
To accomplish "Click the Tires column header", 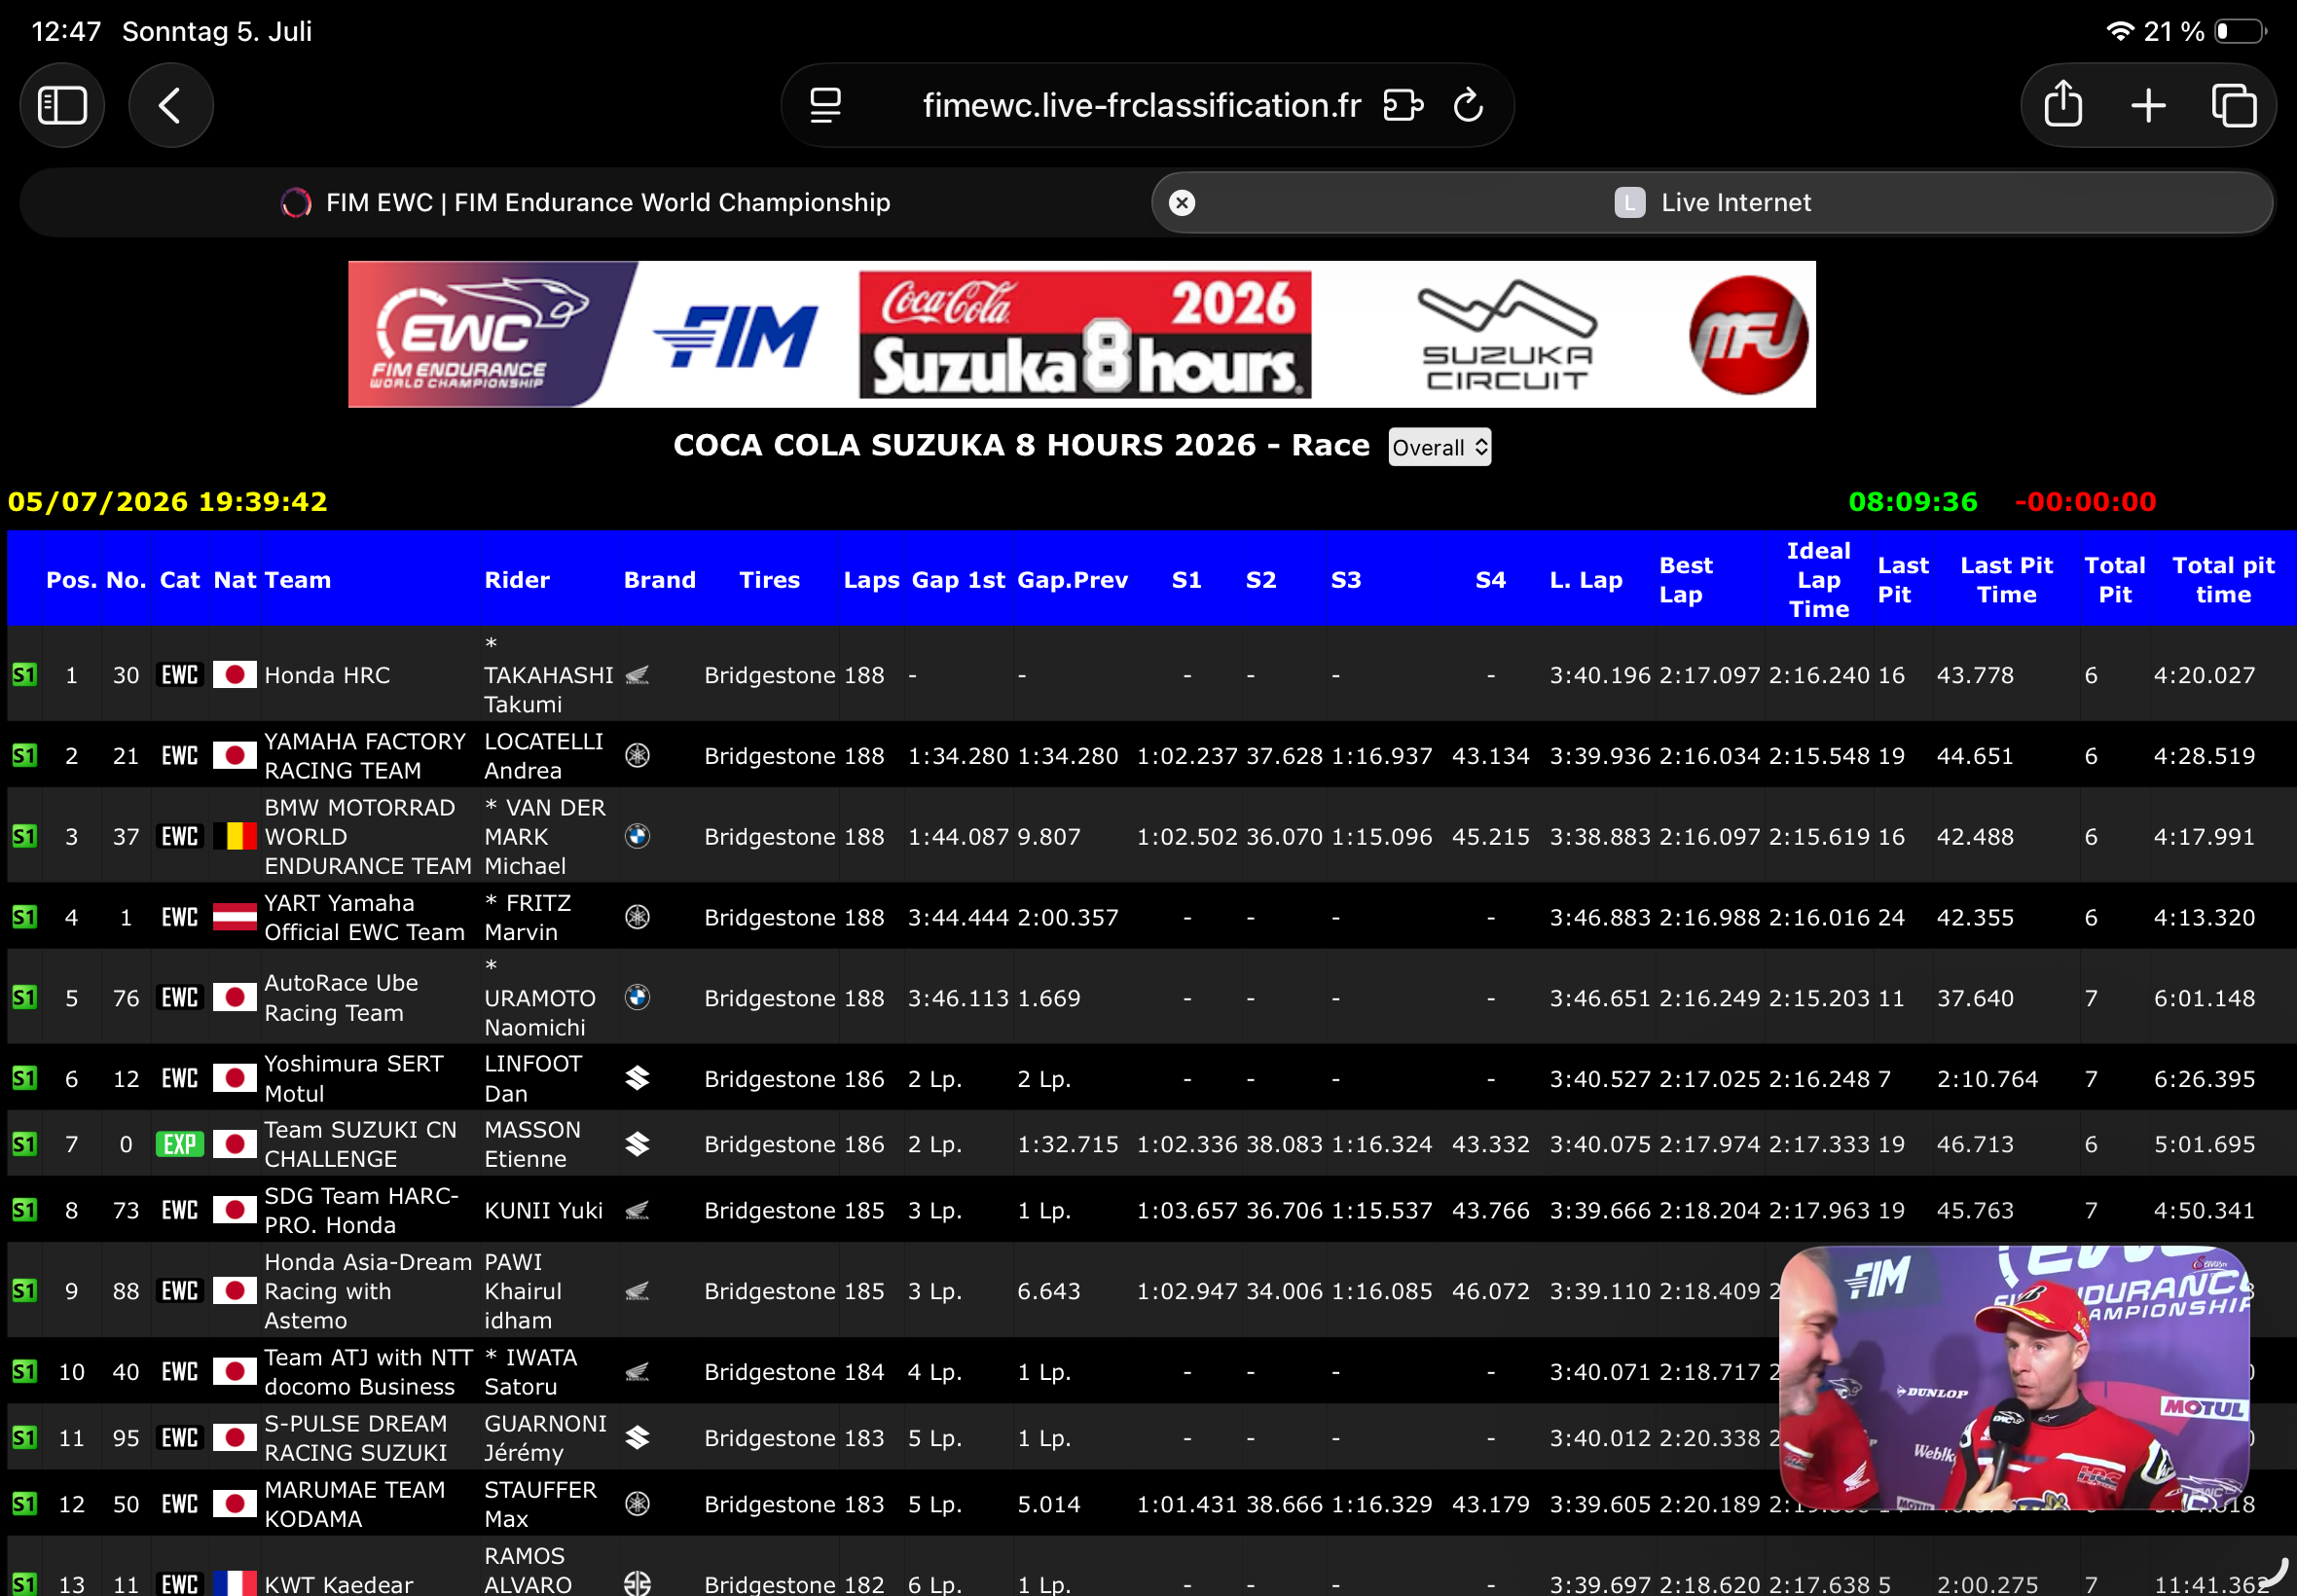I will (769, 580).
